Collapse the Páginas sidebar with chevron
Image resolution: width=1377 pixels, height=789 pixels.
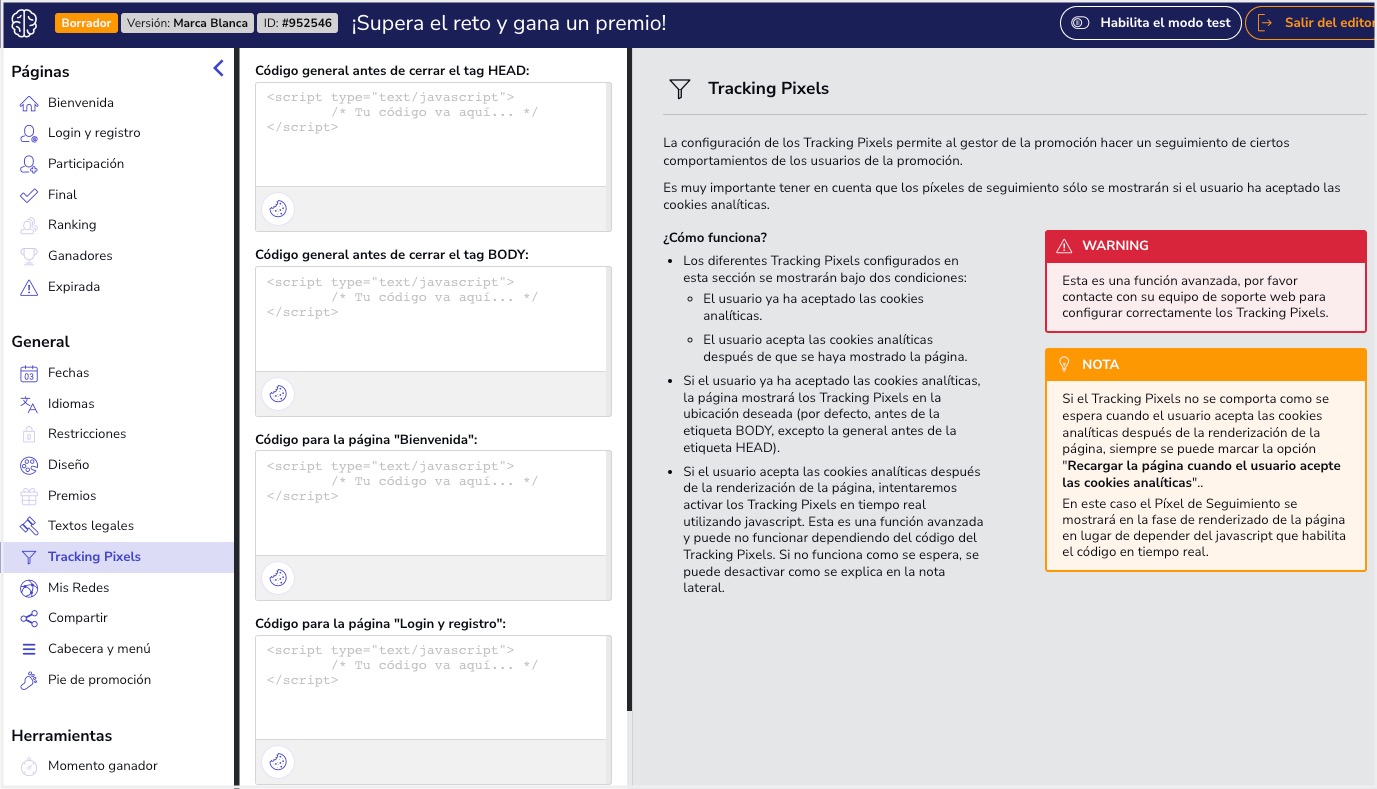point(218,69)
